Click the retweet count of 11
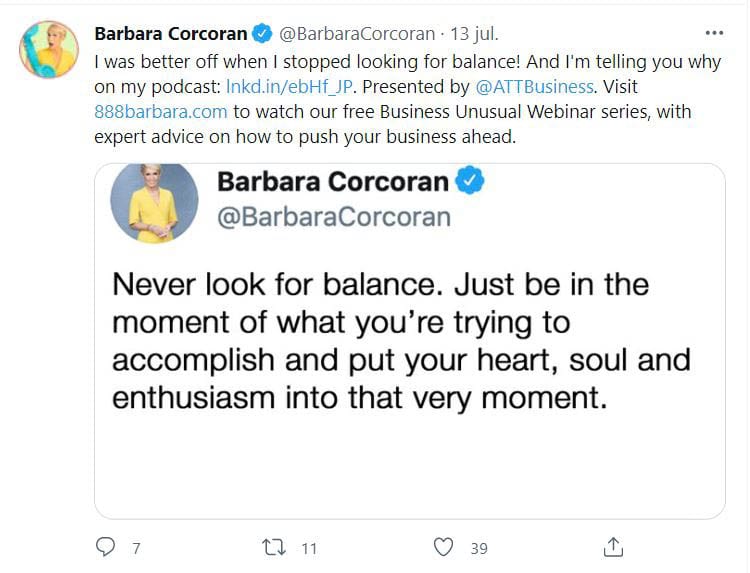This screenshot has width=750, height=573. 308,548
